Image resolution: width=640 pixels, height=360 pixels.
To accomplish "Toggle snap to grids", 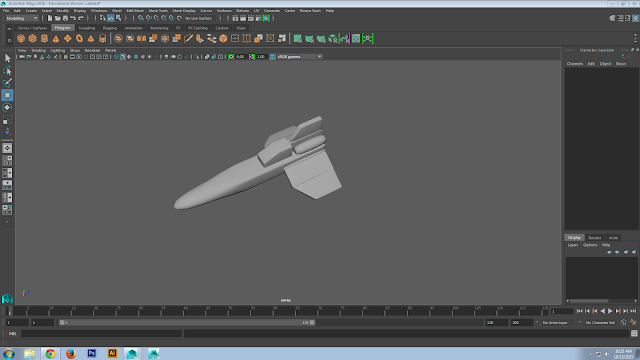I will [141, 18].
